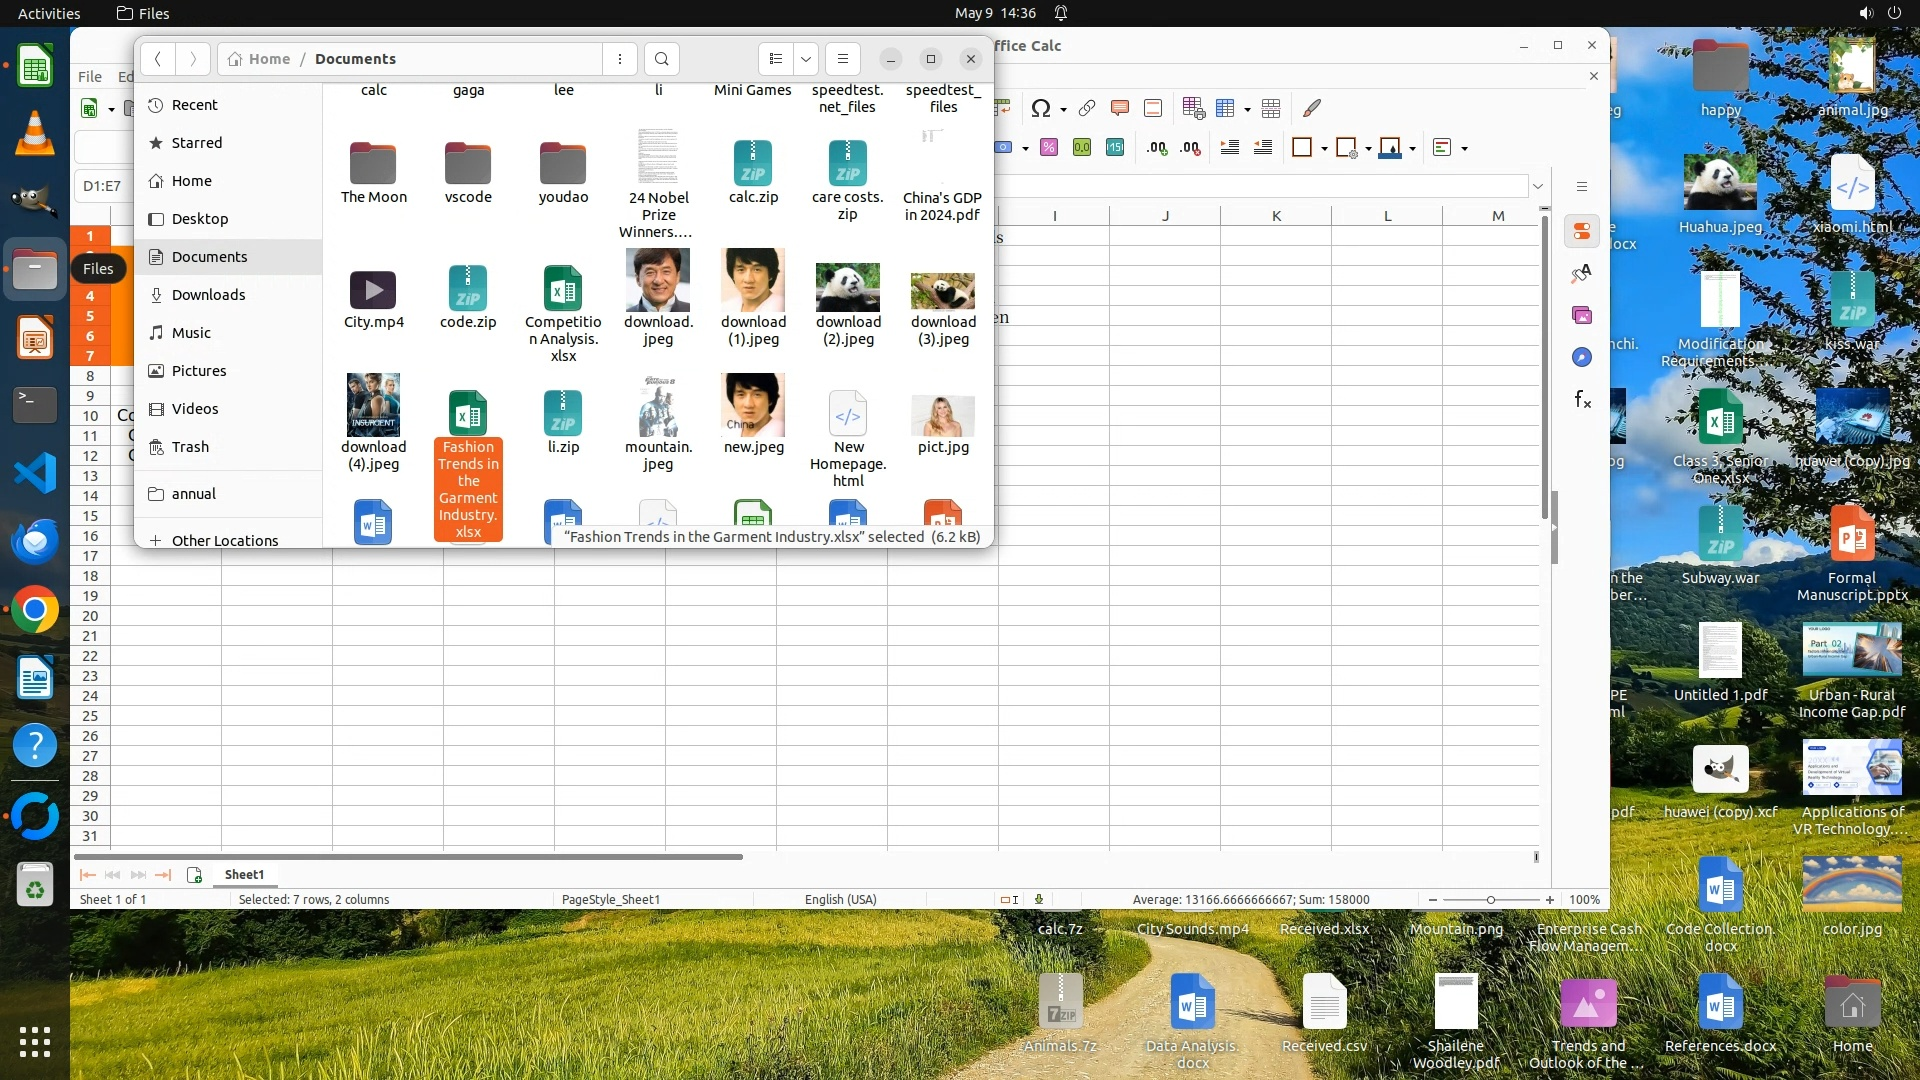Click the zoom slider in Calc status bar
The width and height of the screenshot is (1920, 1080).
coord(1490,899)
